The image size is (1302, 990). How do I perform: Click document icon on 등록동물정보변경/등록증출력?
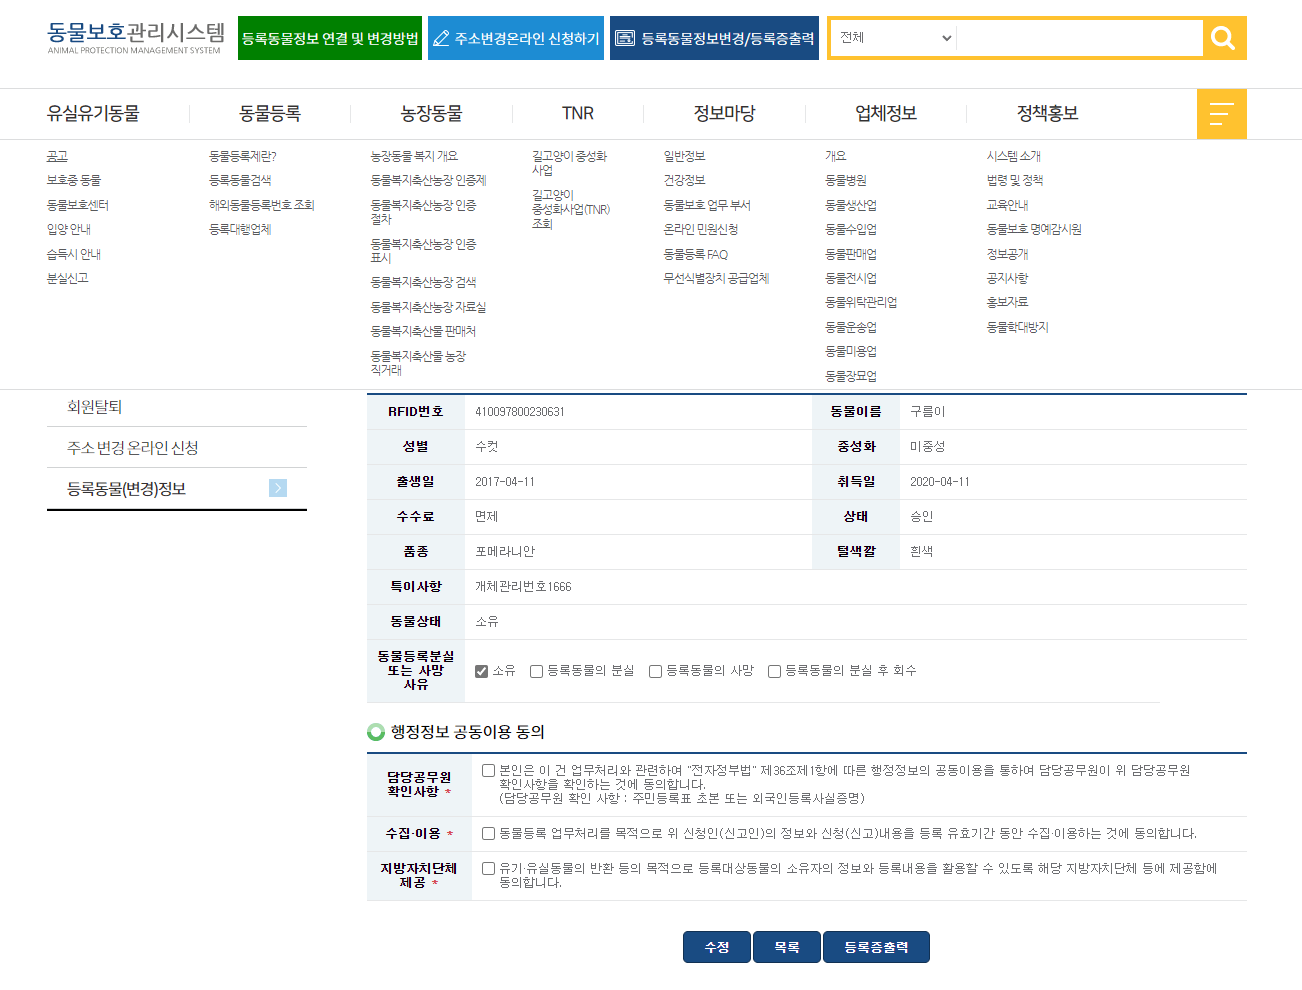click(x=625, y=38)
